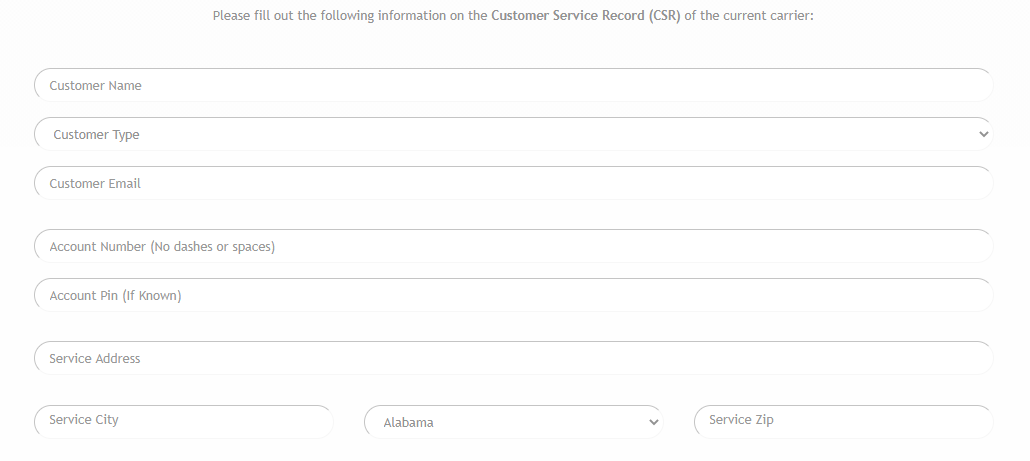Click the bold Customer Service Record (CSR) text
Viewport: 1030px width, 461px height.
[x=586, y=17]
